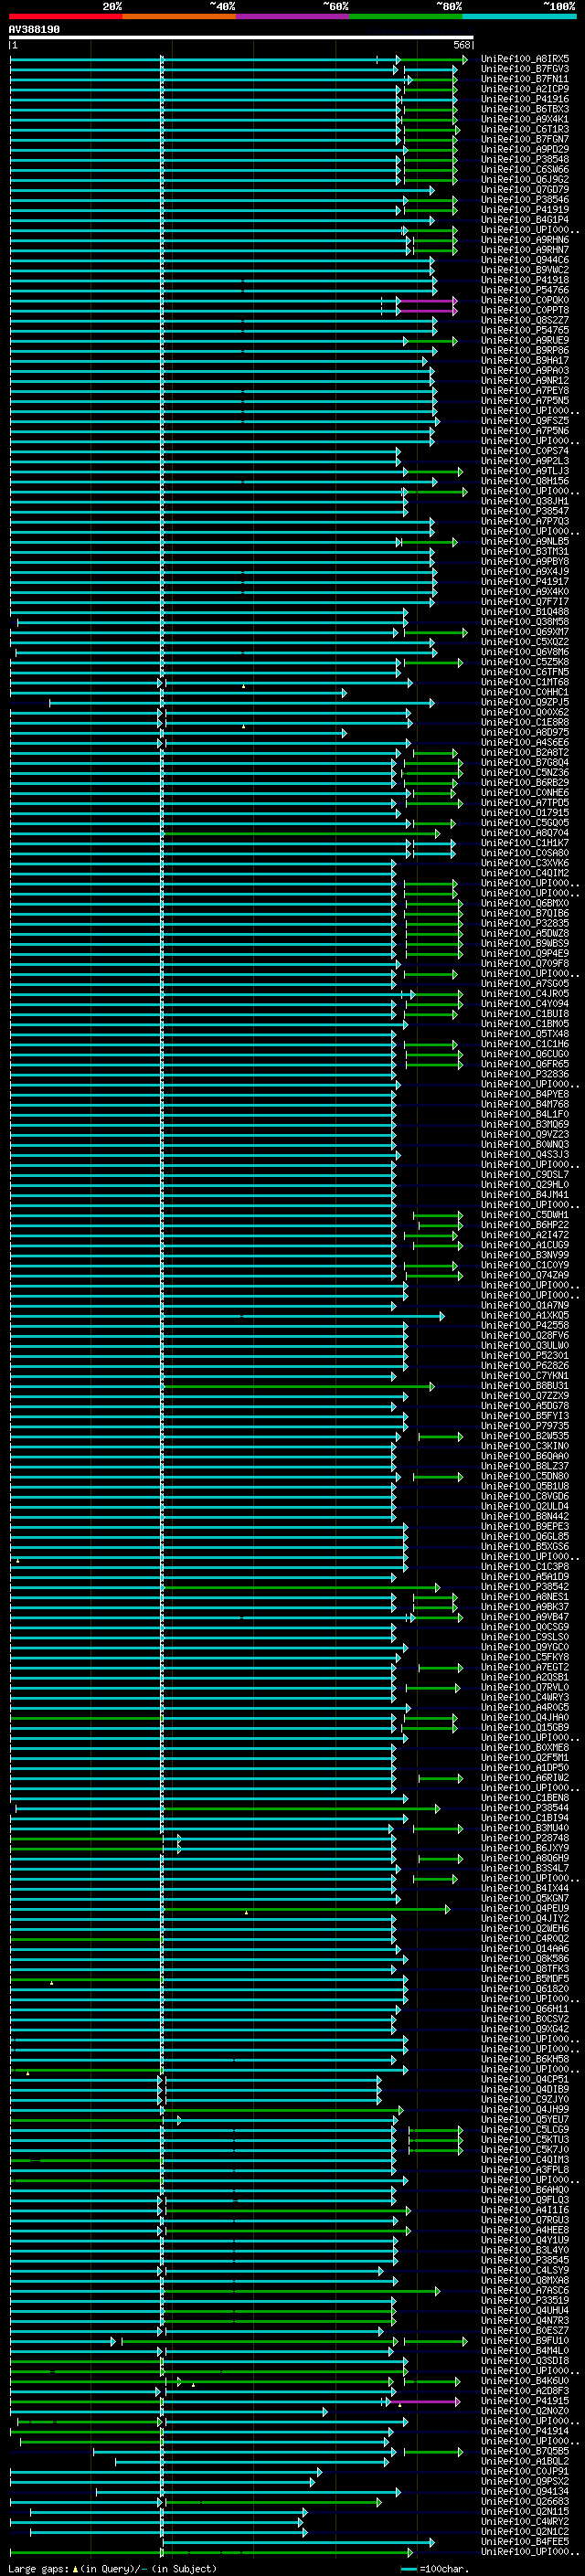
Task: Click the white query sequence bar
Action: (241, 37)
